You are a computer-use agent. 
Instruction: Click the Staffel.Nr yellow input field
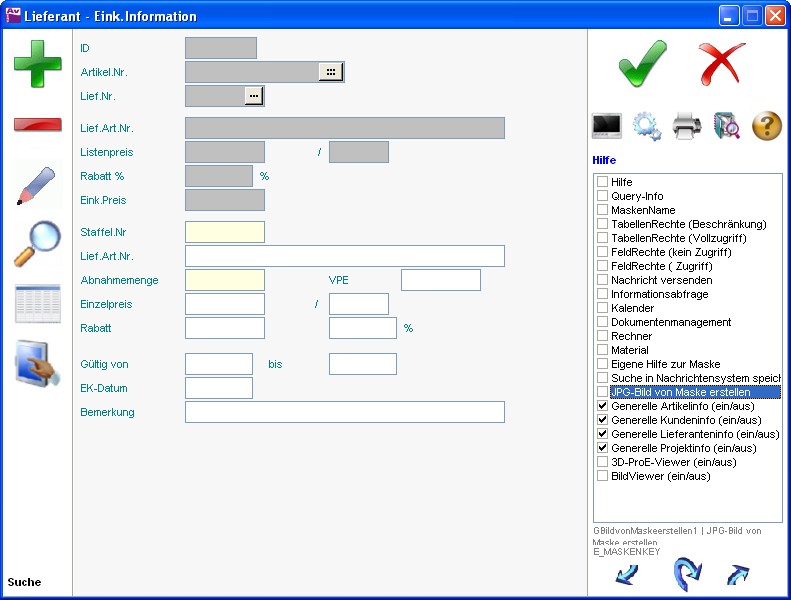225,232
